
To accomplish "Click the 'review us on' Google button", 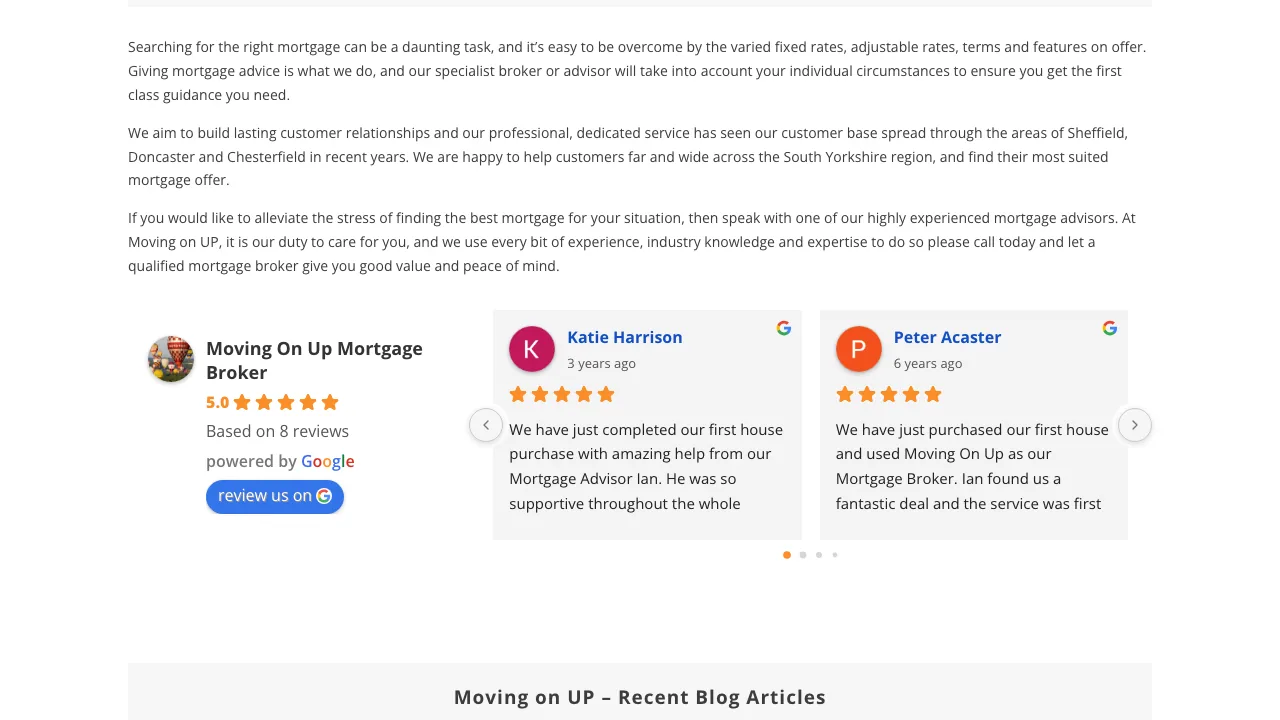I will [275, 496].
